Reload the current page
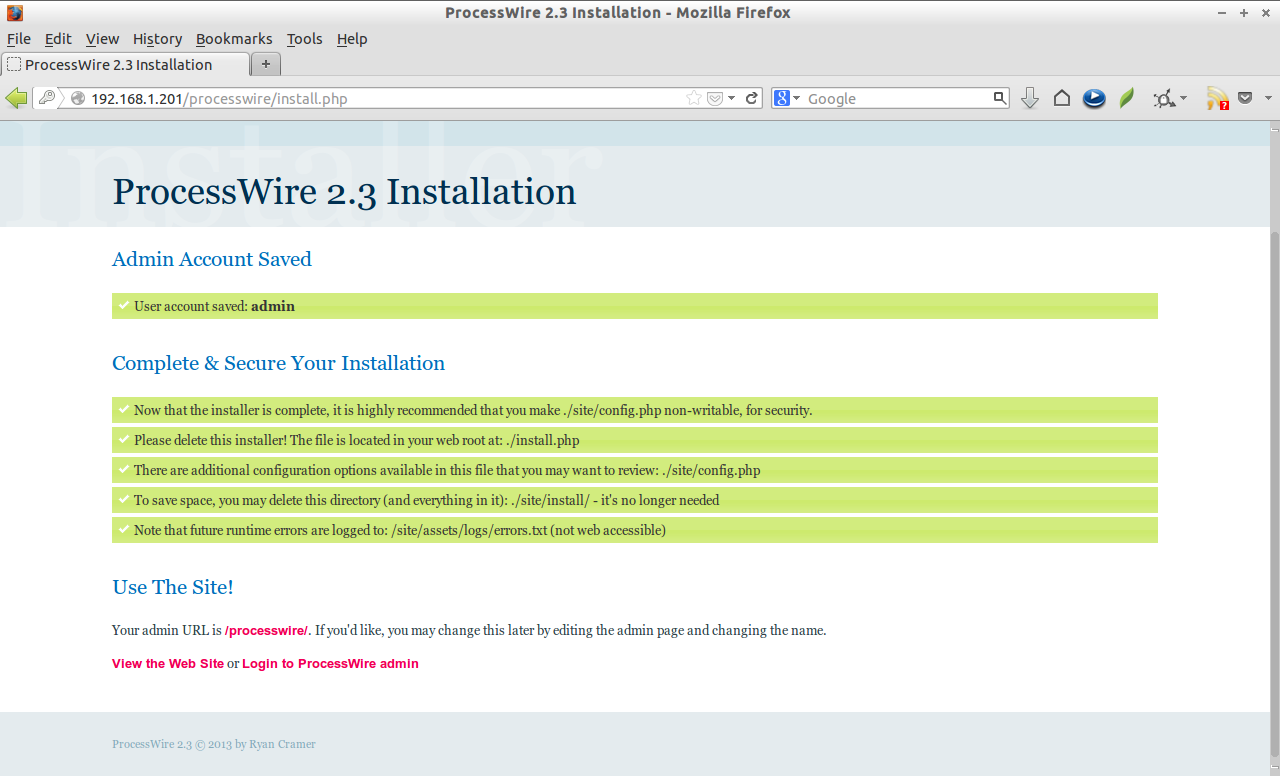 click(752, 98)
